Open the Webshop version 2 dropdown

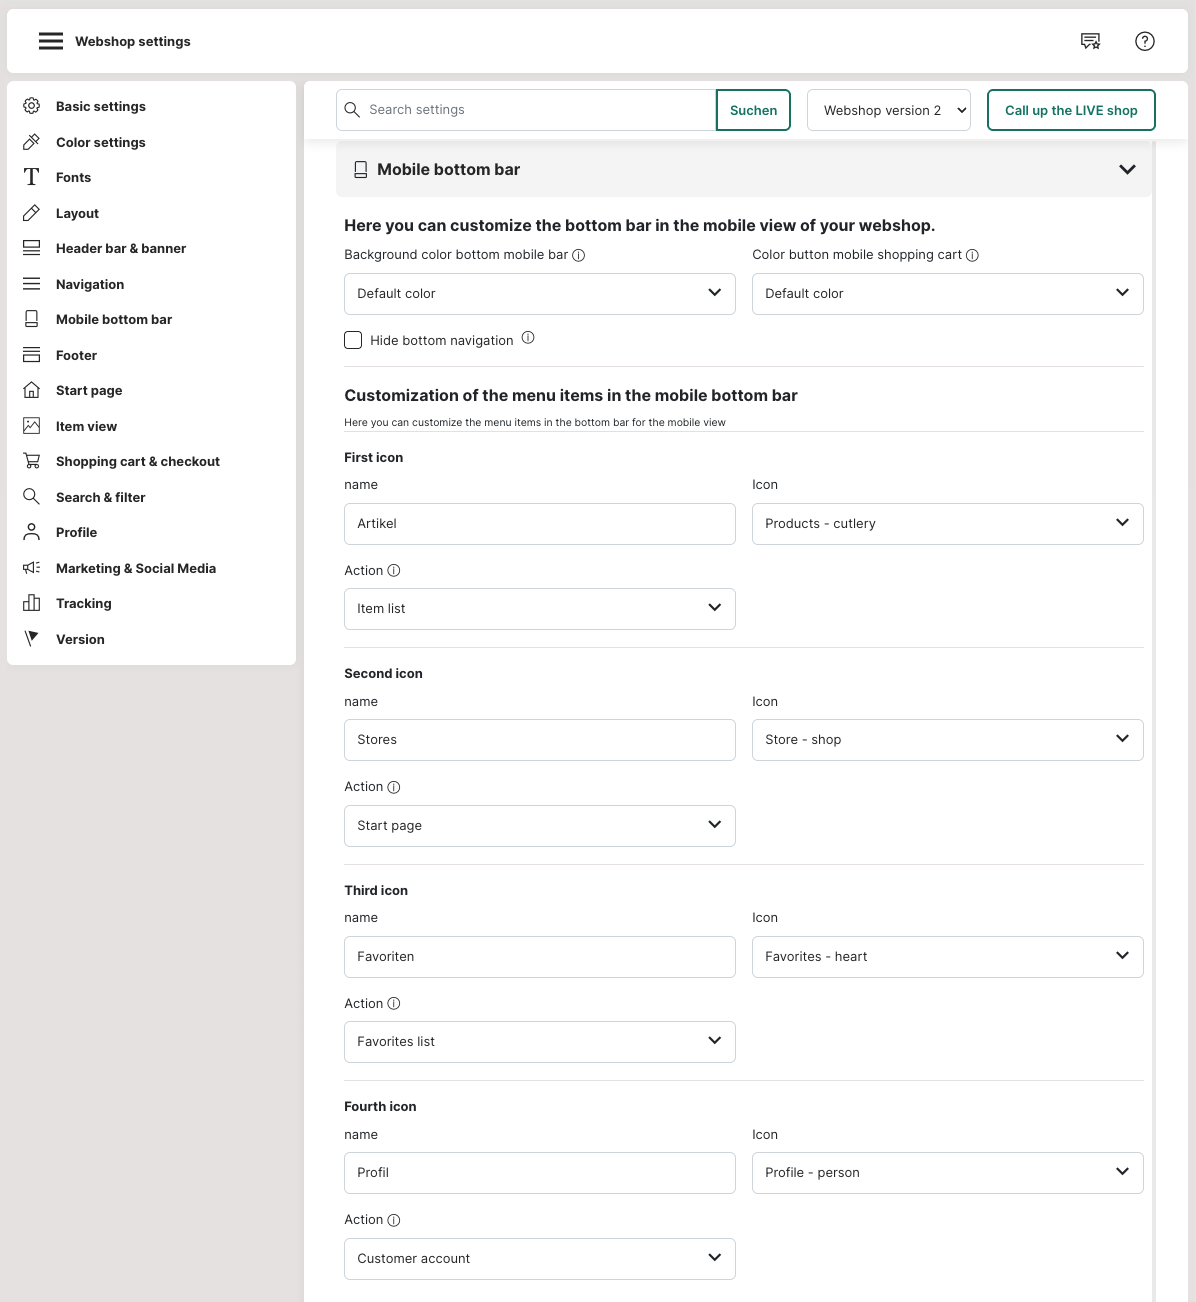click(888, 110)
